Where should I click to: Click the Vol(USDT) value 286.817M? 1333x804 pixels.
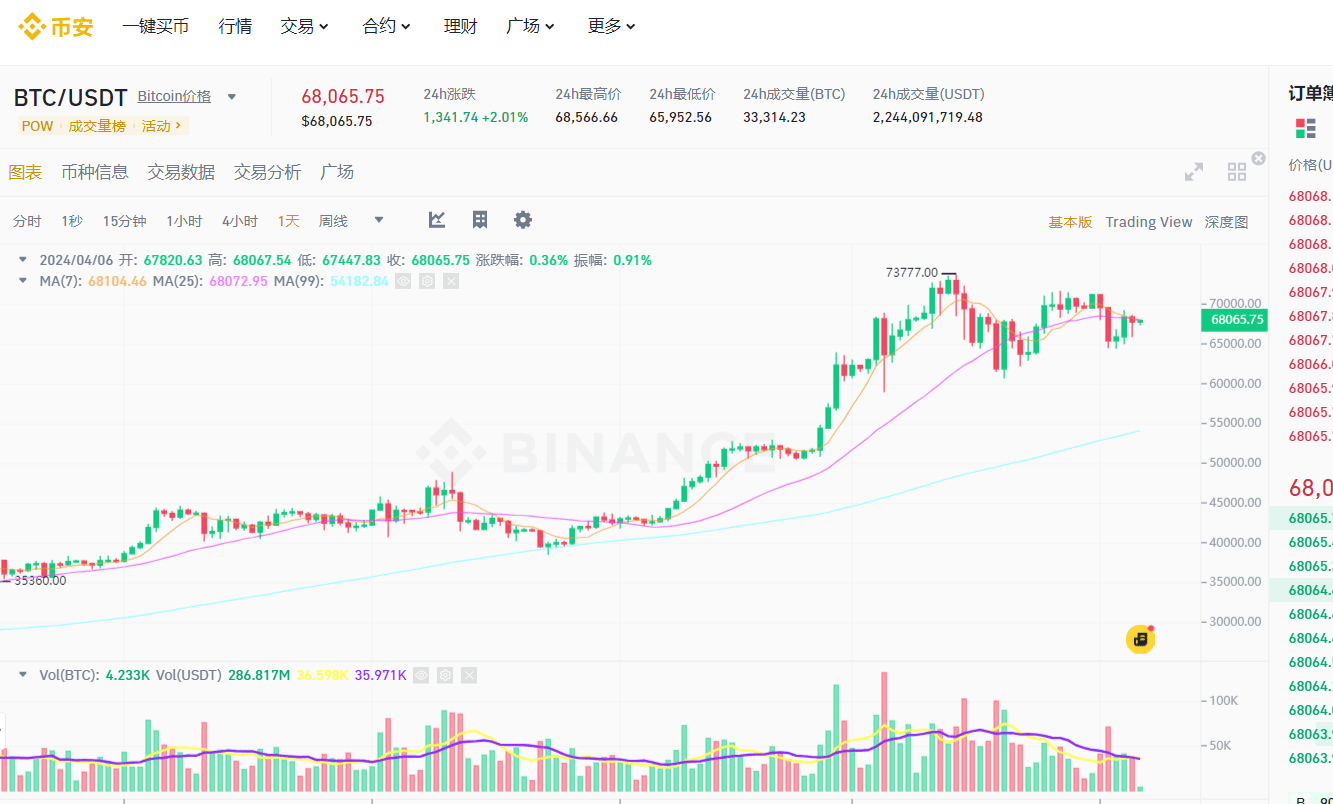259,675
